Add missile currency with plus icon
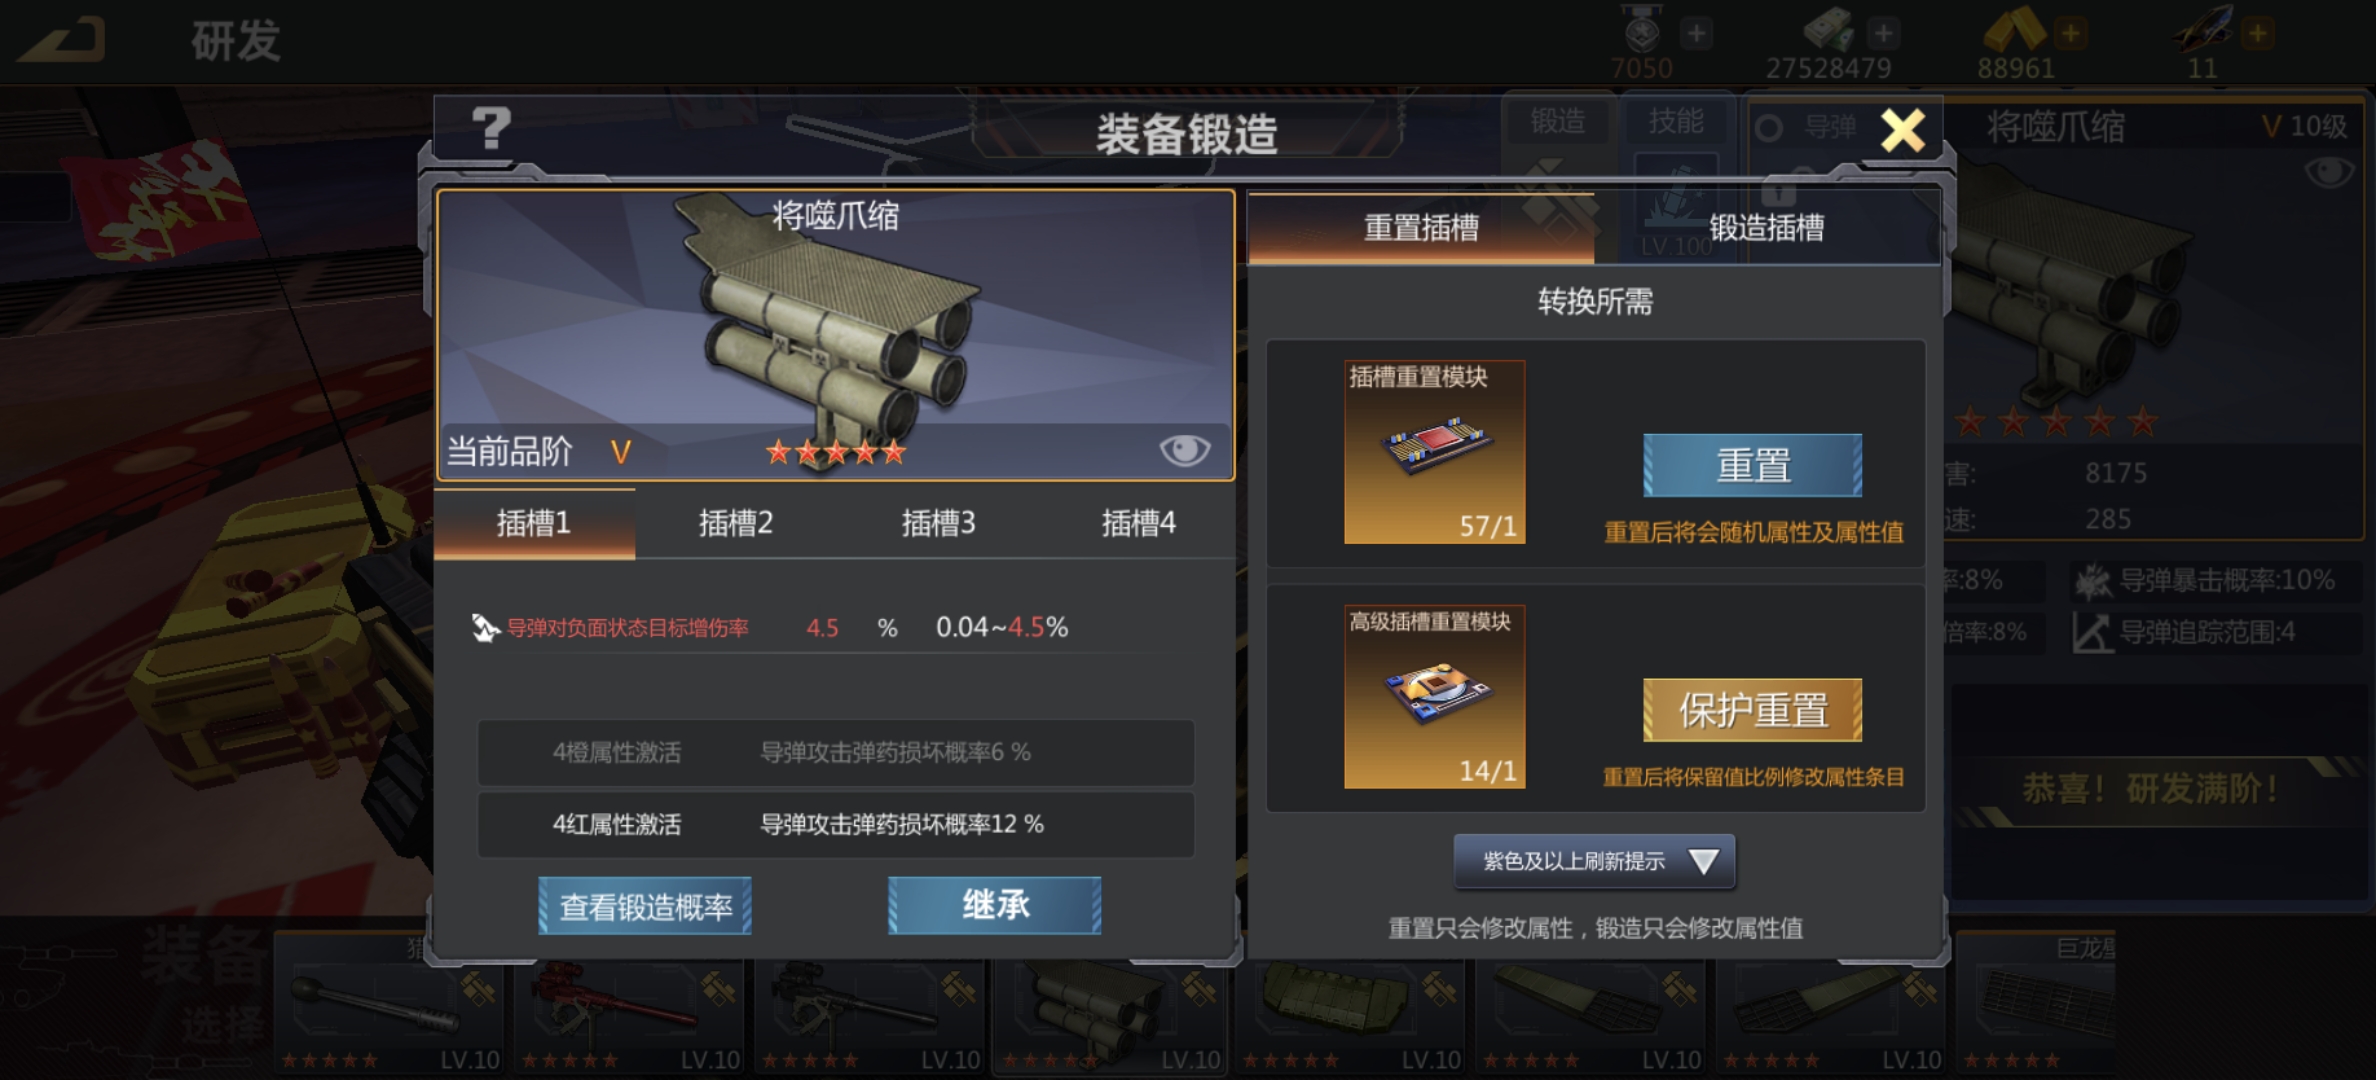Screen dimensions: 2376x1080 point(2257,33)
